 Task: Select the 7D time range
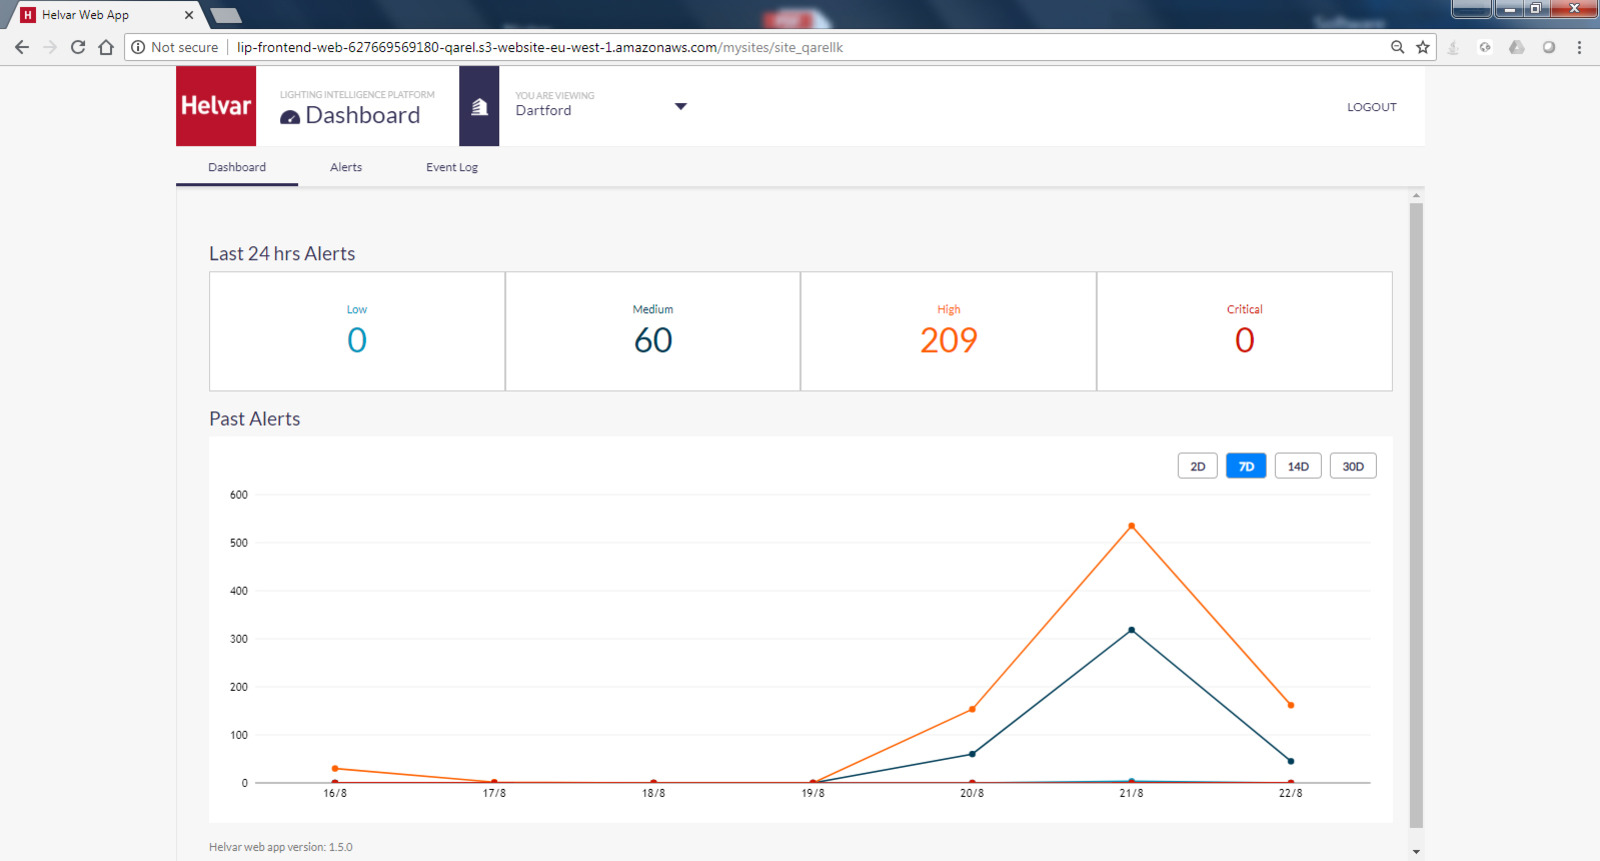1246,466
